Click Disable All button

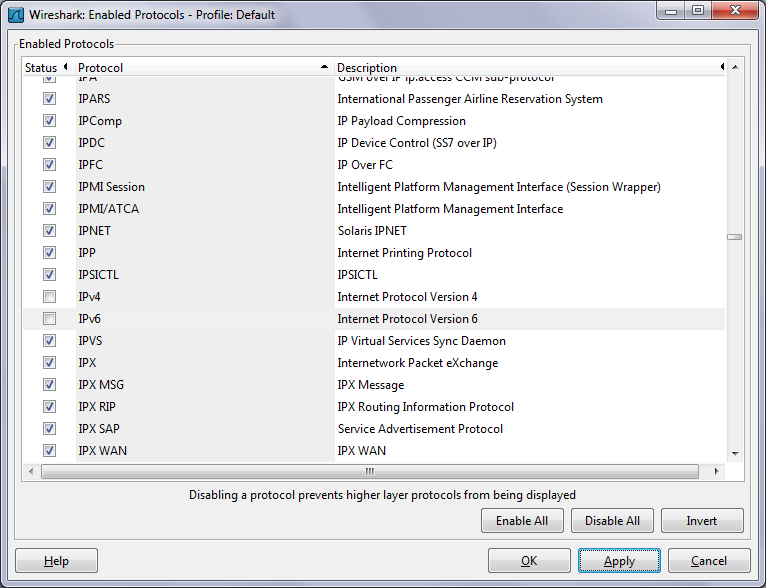(x=612, y=521)
